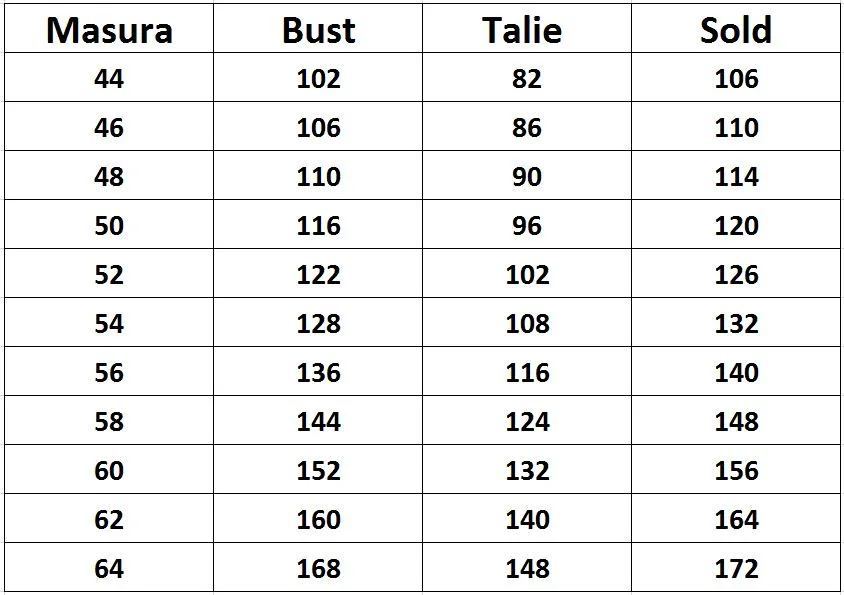This screenshot has width=844, height=595.
Task: Click size 52 in the Masura column
Action: (109, 274)
